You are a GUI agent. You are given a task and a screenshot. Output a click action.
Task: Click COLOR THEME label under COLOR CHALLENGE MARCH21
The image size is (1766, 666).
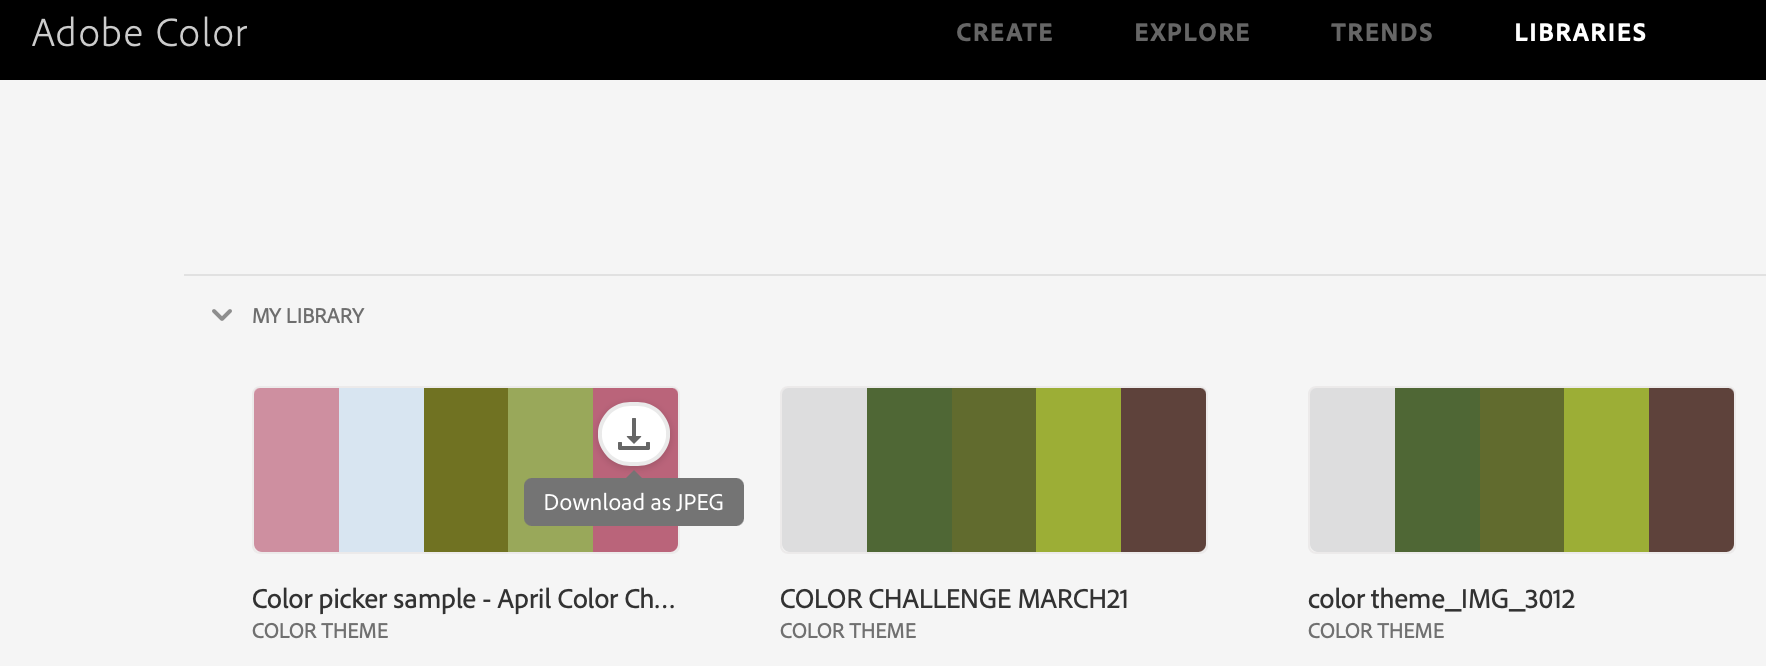[x=848, y=631]
